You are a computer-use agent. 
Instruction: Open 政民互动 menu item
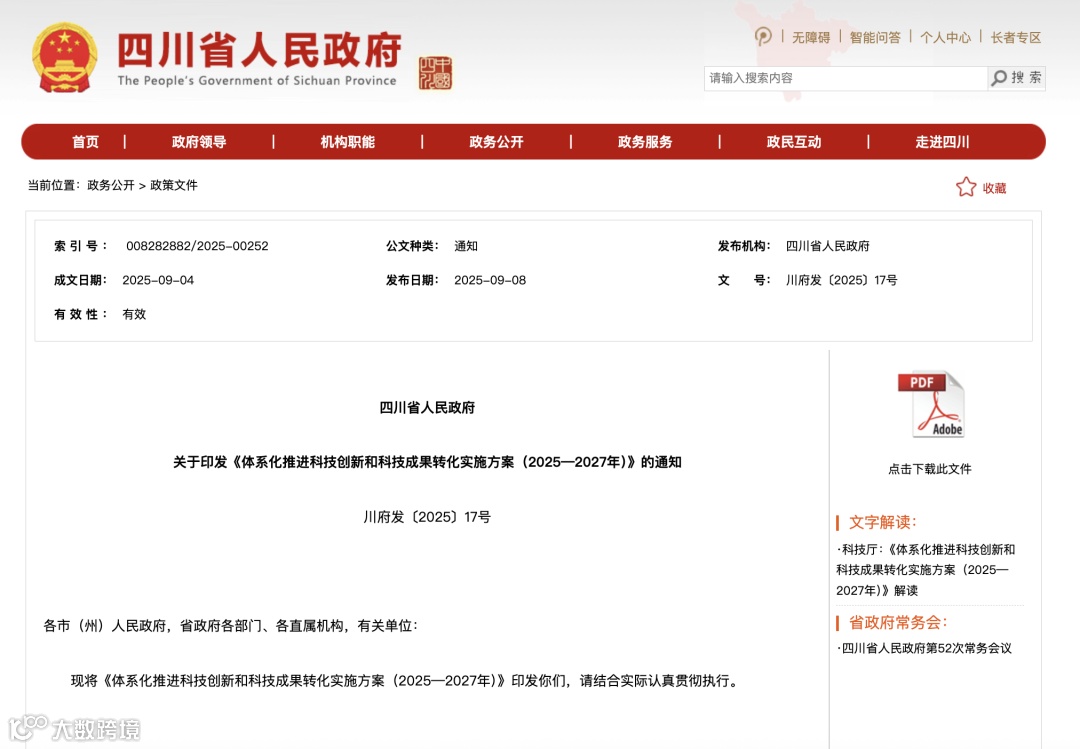(x=794, y=142)
